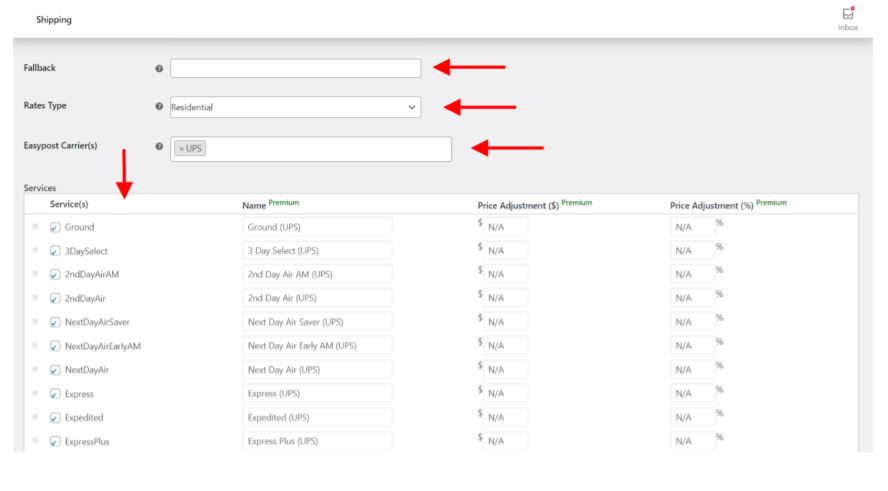Click the drag handle for 3DaySelect row
The width and height of the screenshot is (888, 491).
tap(35, 250)
